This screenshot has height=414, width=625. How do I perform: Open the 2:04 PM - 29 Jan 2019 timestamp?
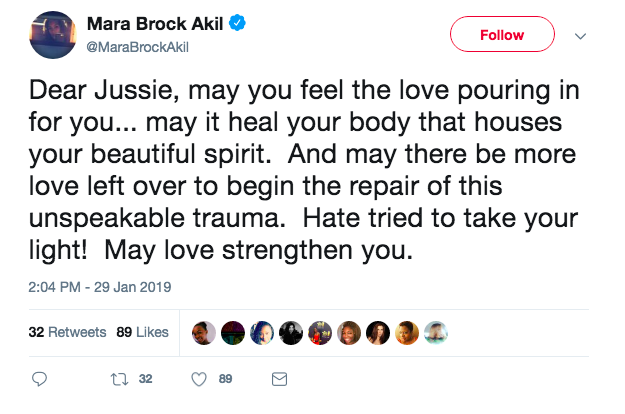tap(100, 287)
